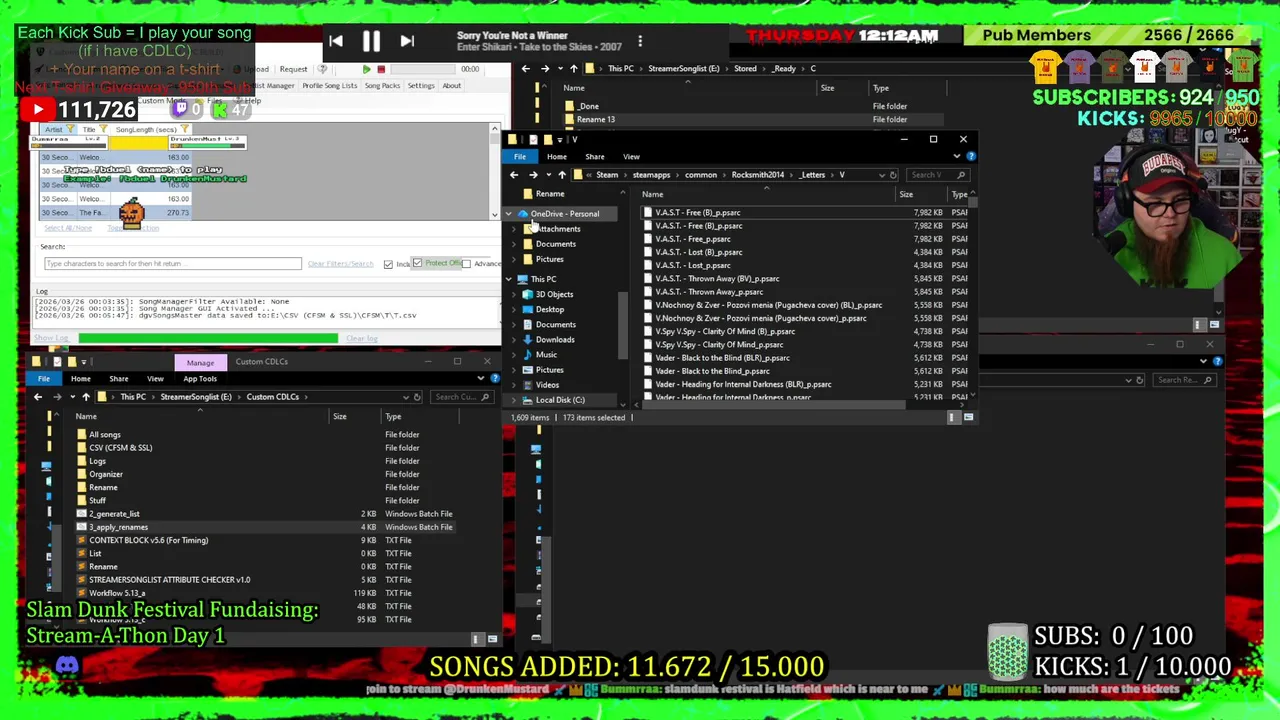Open App Tools tab in Custom CDLCs window

pos(200,379)
